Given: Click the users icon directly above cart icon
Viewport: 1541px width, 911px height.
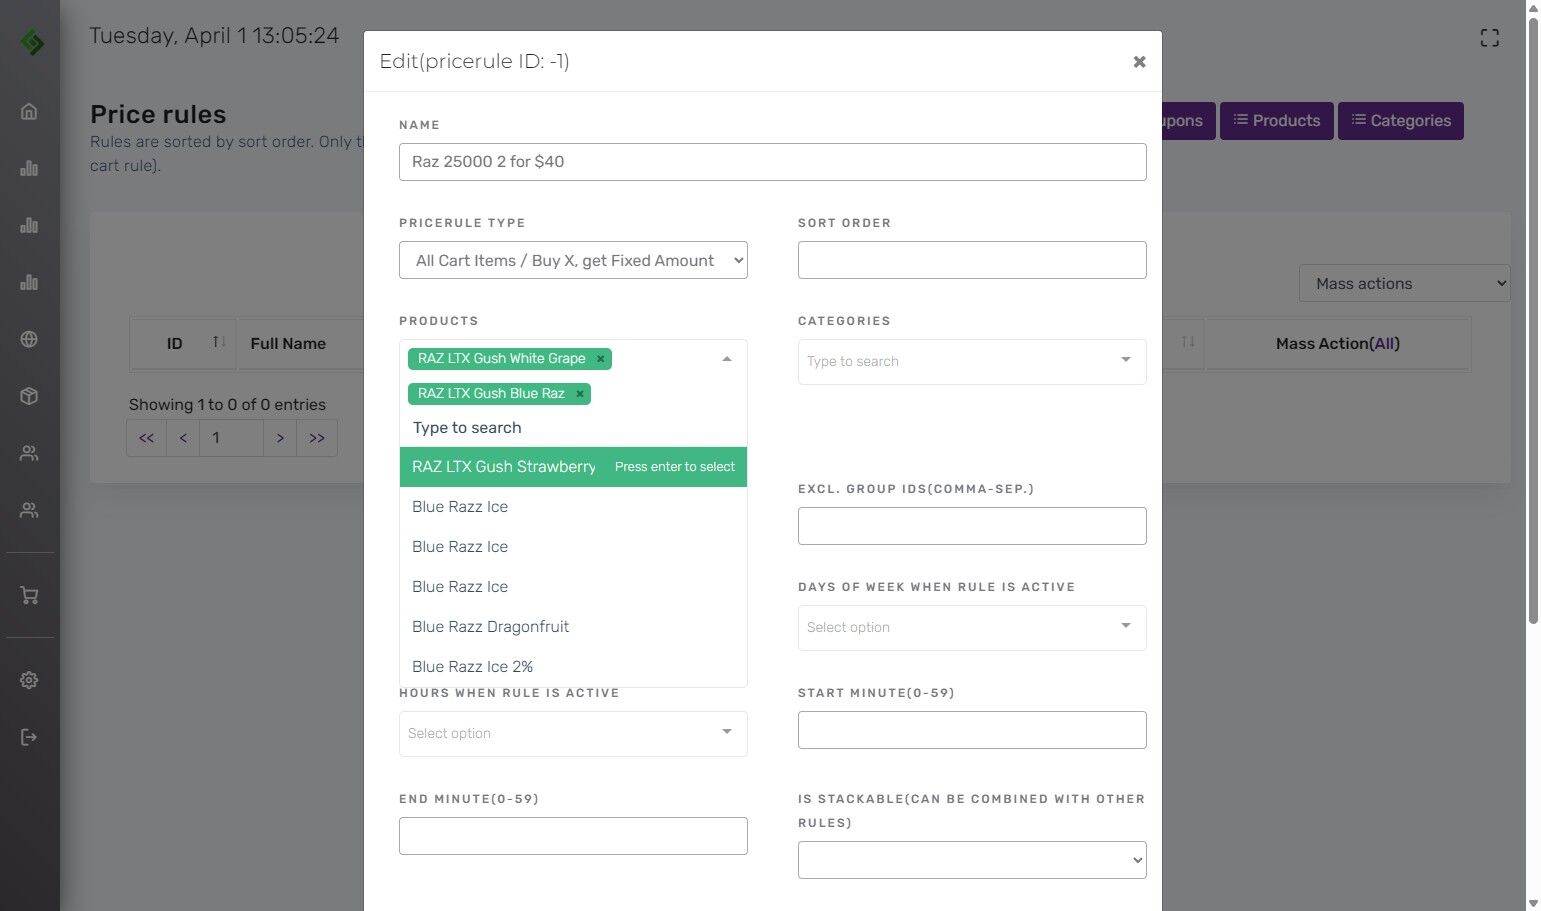Looking at the screenshot, I should pos(29,510).
